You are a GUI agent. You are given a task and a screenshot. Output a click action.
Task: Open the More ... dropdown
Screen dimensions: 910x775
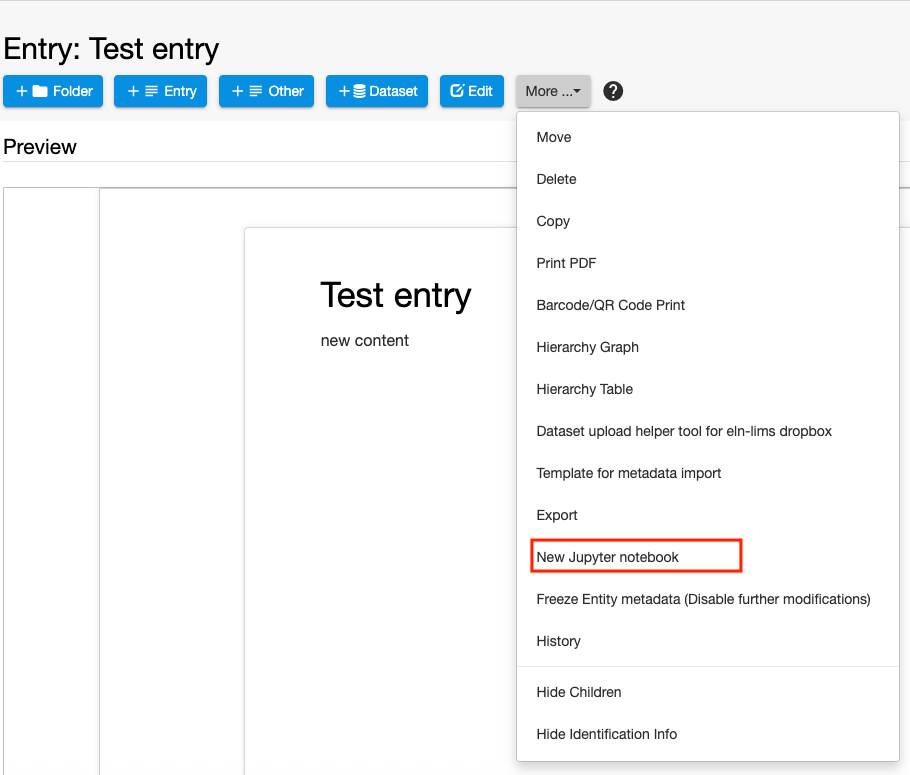click(553, 91)
